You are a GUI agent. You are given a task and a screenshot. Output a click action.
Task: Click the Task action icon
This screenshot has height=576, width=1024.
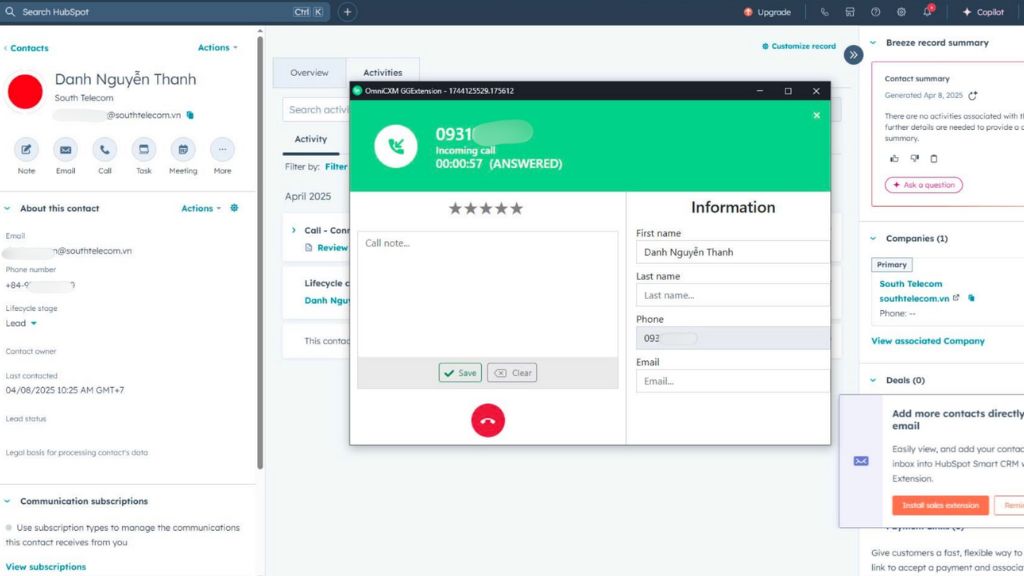click(x=144, y=150)
